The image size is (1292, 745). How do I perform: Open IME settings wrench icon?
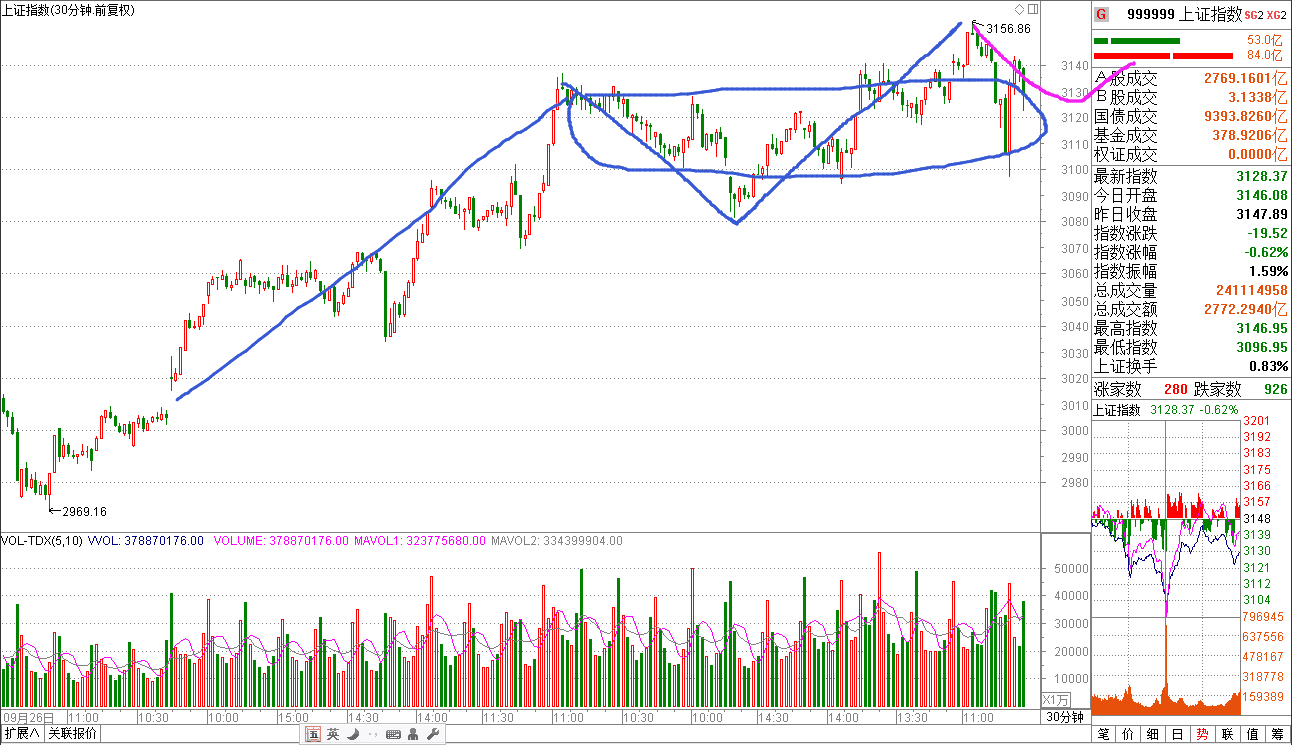point(433,734)
